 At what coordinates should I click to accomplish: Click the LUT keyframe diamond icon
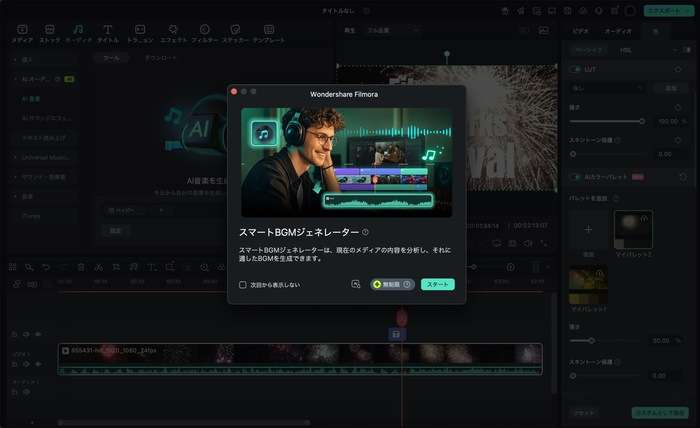678,69
